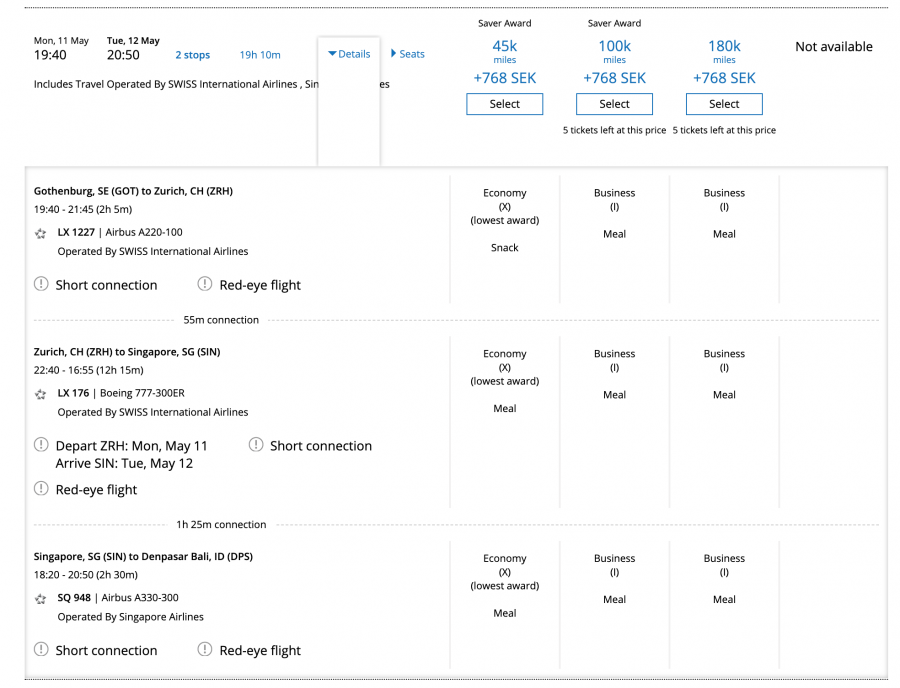Select the 180k miles Business fare

coord(724,103)
